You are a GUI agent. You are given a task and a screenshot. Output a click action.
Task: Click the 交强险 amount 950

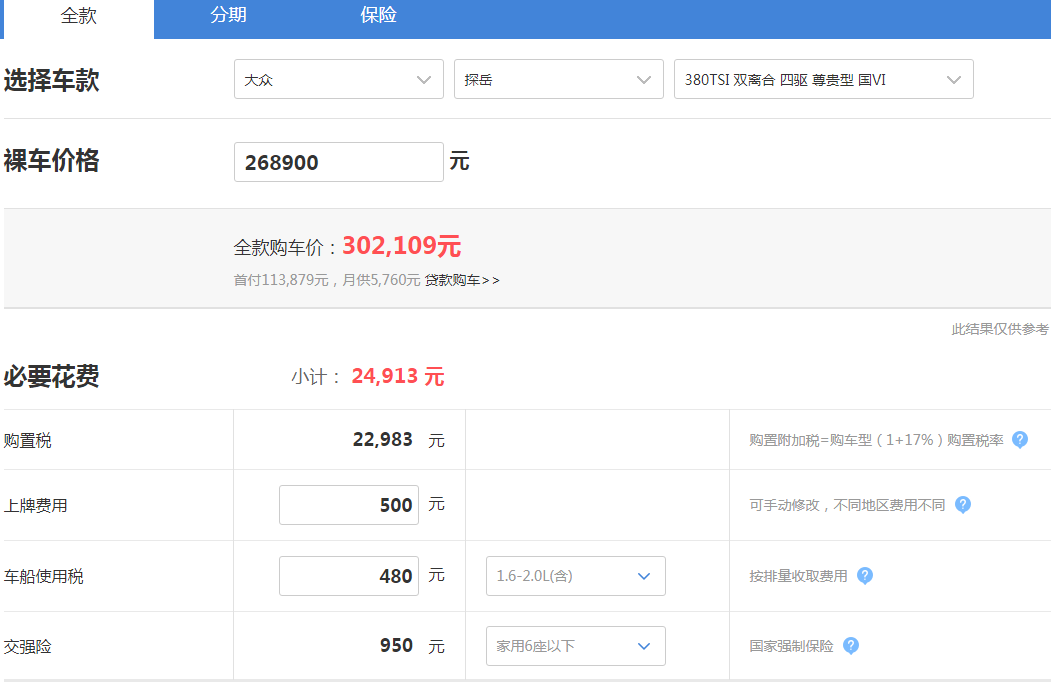tap(396, 646)
